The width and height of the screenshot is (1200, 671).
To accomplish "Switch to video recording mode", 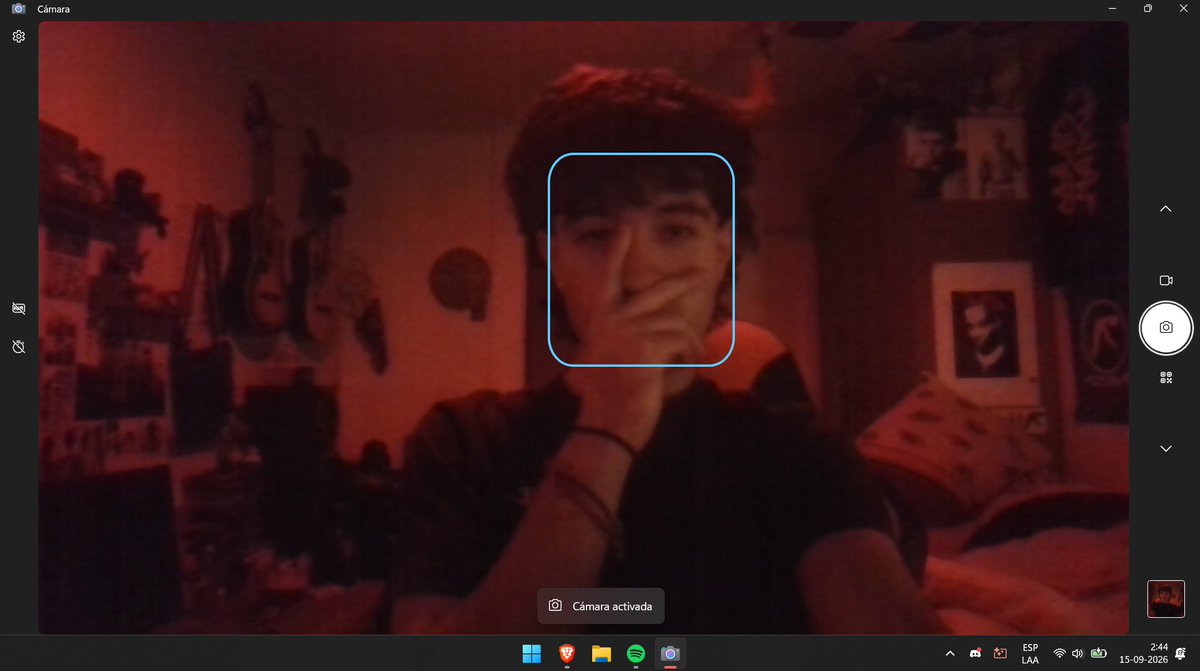I will tap(1165, 280).
